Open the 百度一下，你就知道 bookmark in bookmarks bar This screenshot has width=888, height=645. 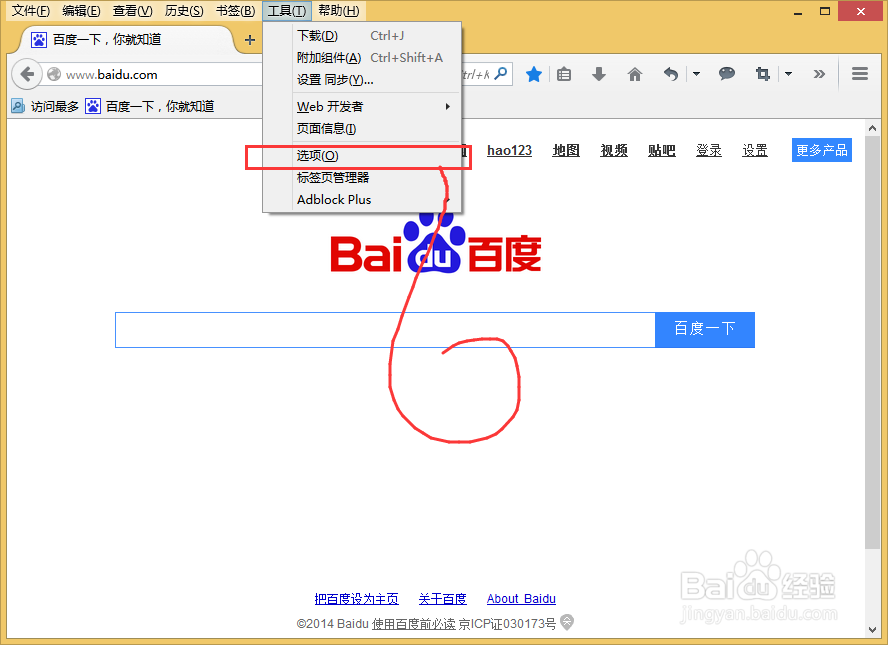tap(150, 106)
